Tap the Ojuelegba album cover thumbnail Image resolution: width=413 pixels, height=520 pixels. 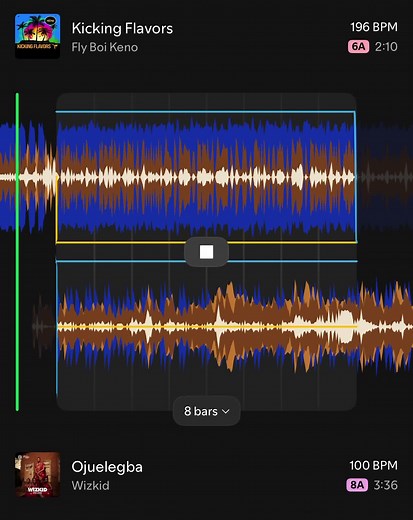(38, 475)
